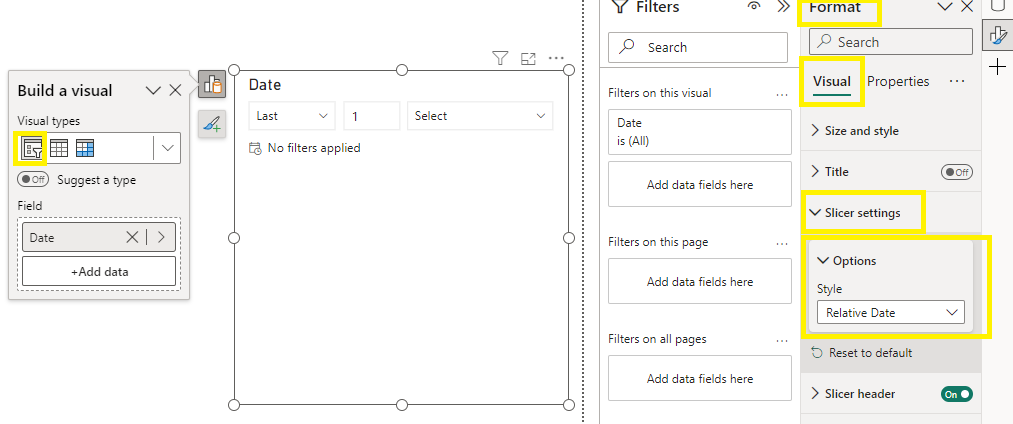1013x424 pixels.
Task: Choose the Matrix visual type icon
Action: (x=85, y=149)
